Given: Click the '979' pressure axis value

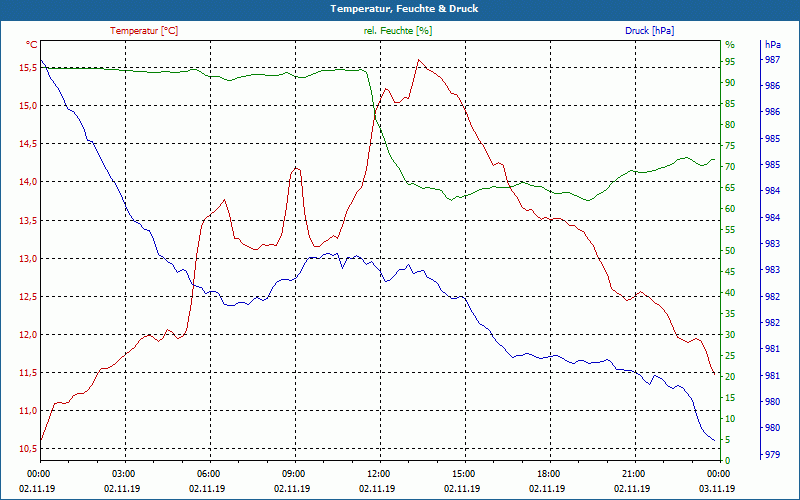Looking at the screenshot, I should pos(772,454).
